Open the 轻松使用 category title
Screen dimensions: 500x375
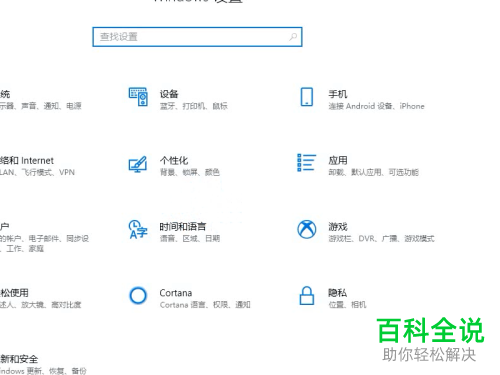(x=14, y=293)
